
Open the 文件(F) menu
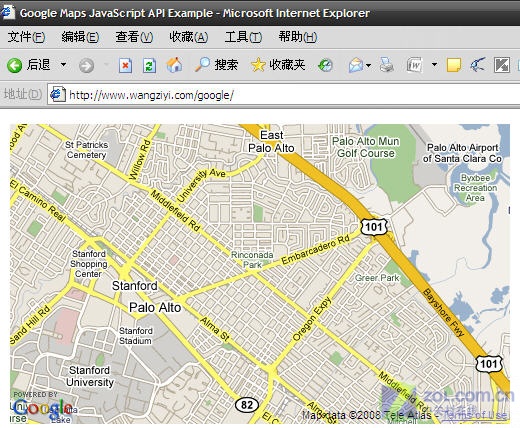coord(26,37)
